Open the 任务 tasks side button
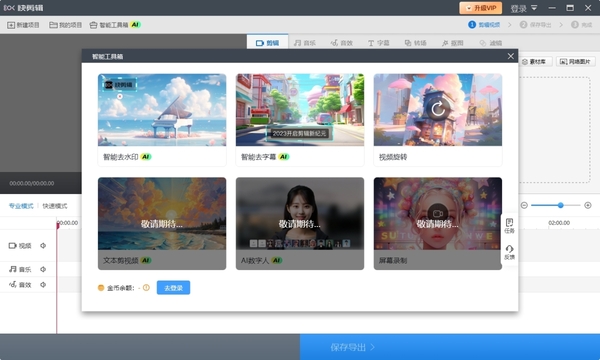600x360 pixels. [x=509, y=226]
